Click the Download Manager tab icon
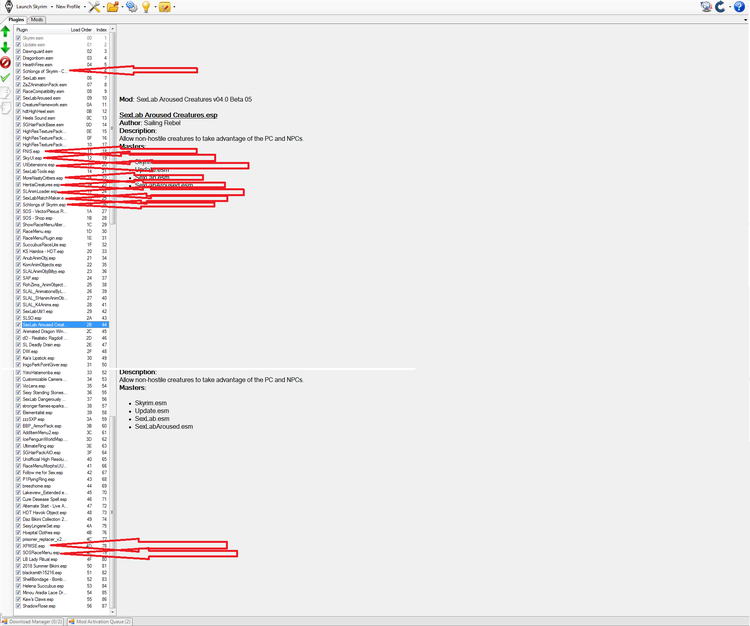 (x=5, y=622)
